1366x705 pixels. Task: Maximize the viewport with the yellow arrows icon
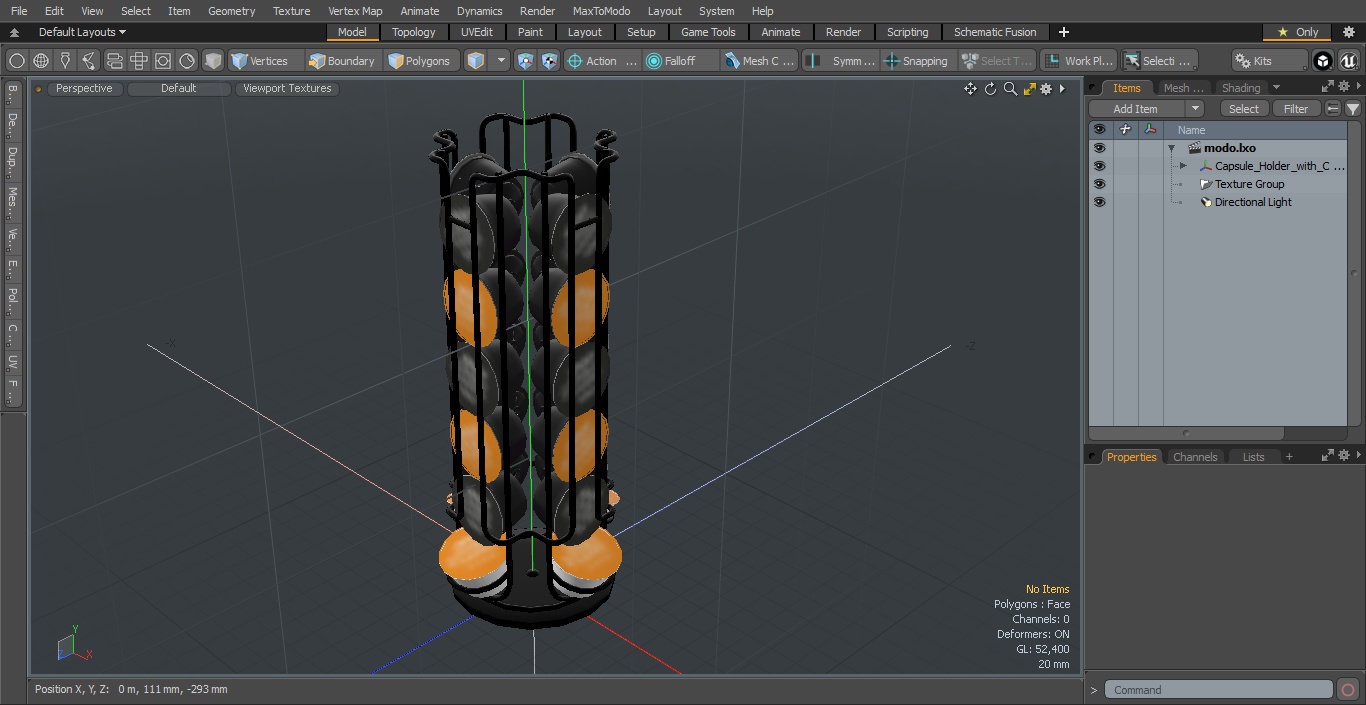pos(1029,89)
